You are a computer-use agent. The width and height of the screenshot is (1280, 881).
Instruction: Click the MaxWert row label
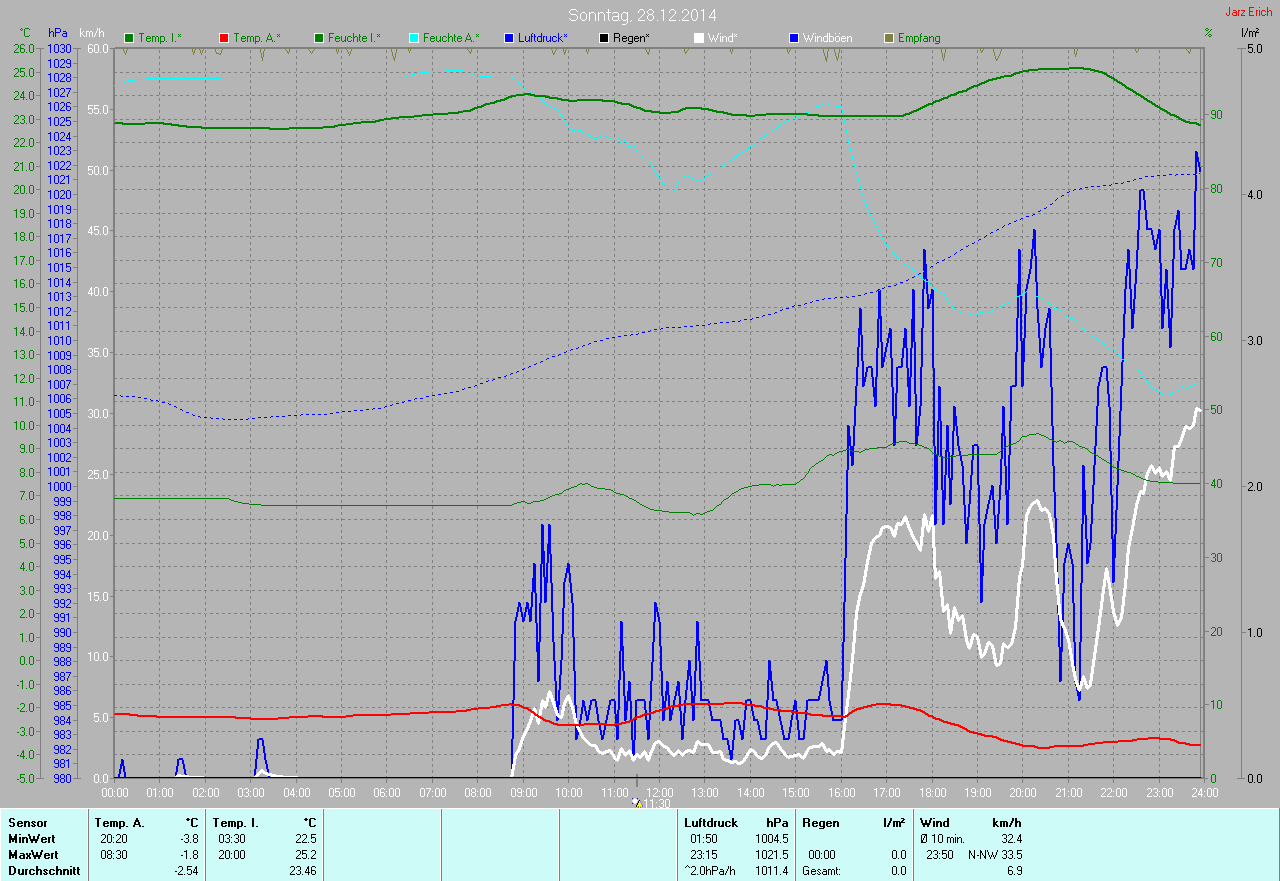32,855
